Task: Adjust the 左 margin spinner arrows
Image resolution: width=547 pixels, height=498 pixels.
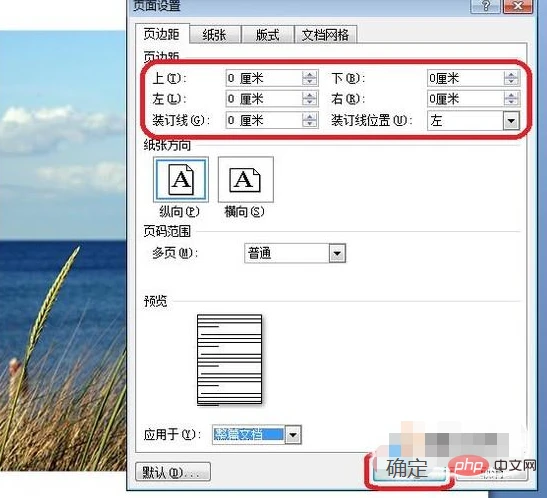Action: tap(310, 99)
